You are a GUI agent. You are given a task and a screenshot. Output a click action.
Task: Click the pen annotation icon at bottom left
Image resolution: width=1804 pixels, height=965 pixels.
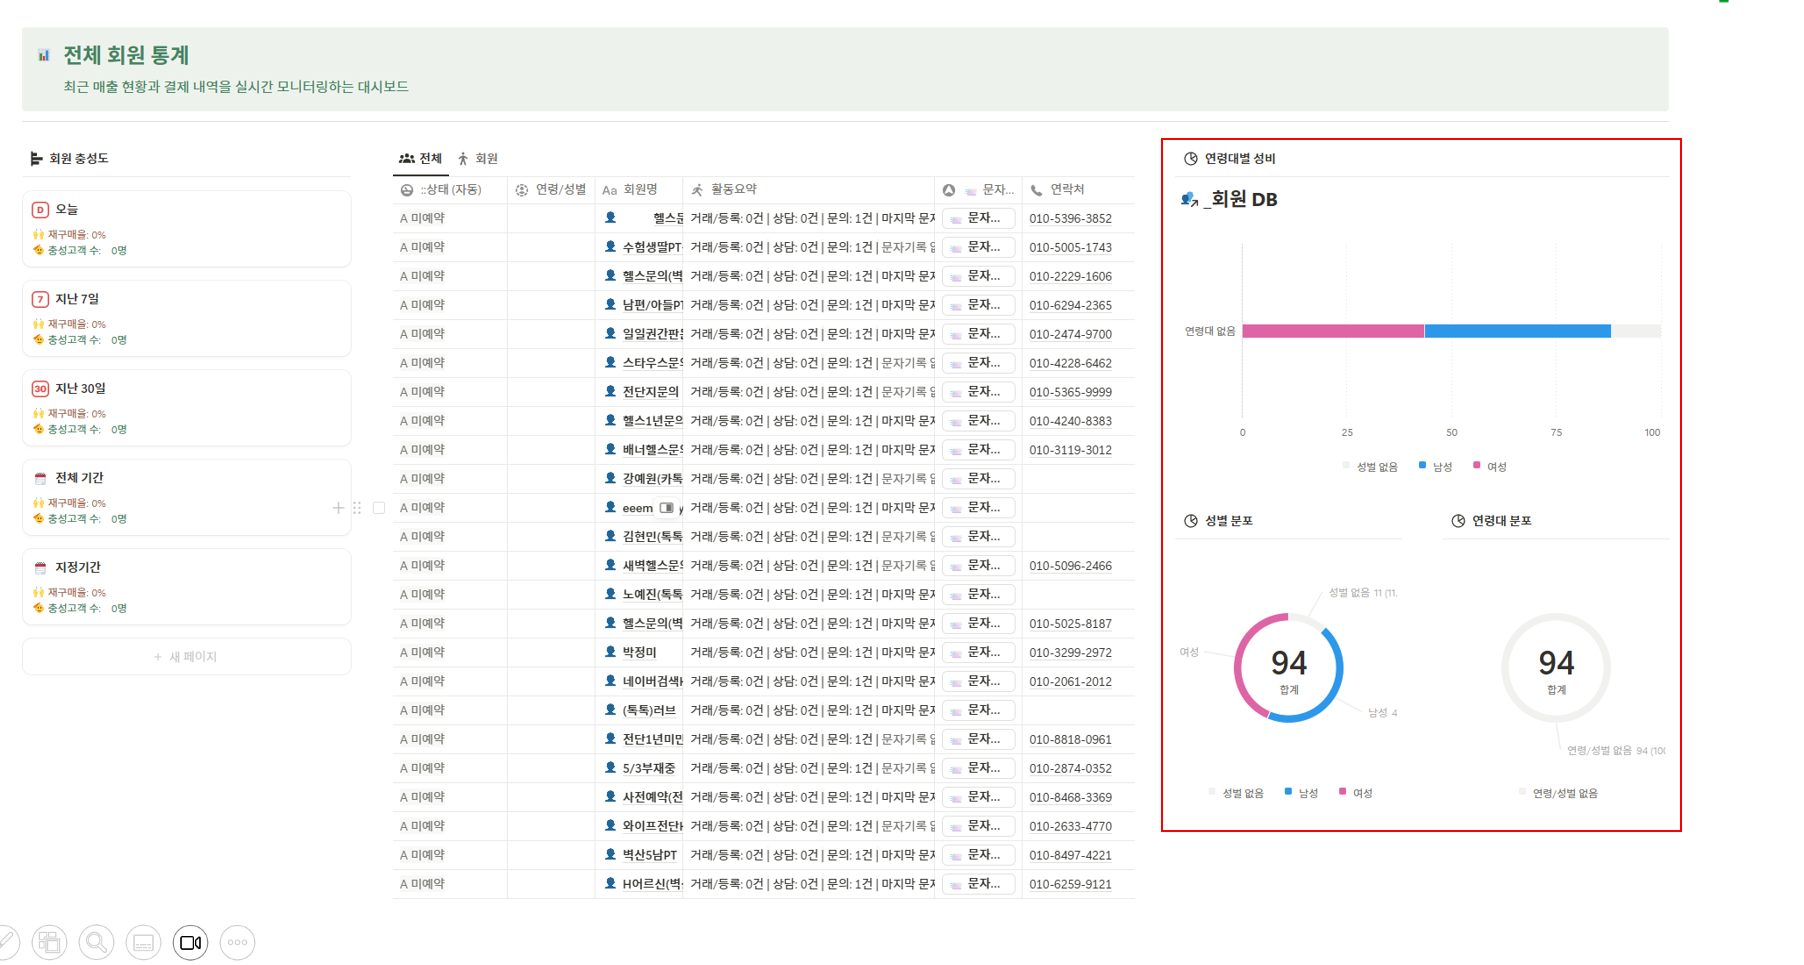[x=6, y=942]
